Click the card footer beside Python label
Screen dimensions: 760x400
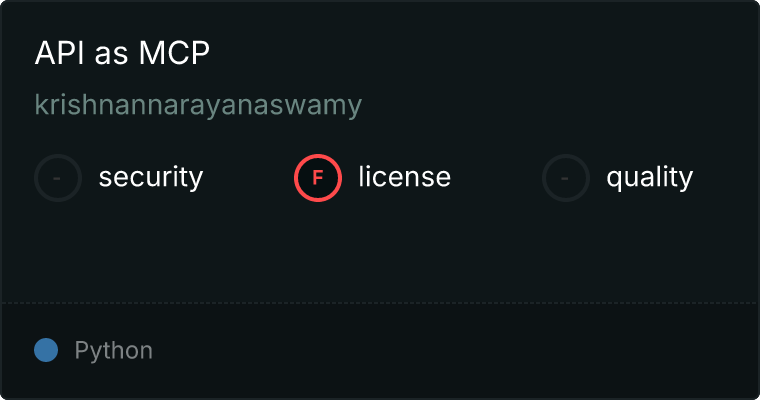click(436, 351)
